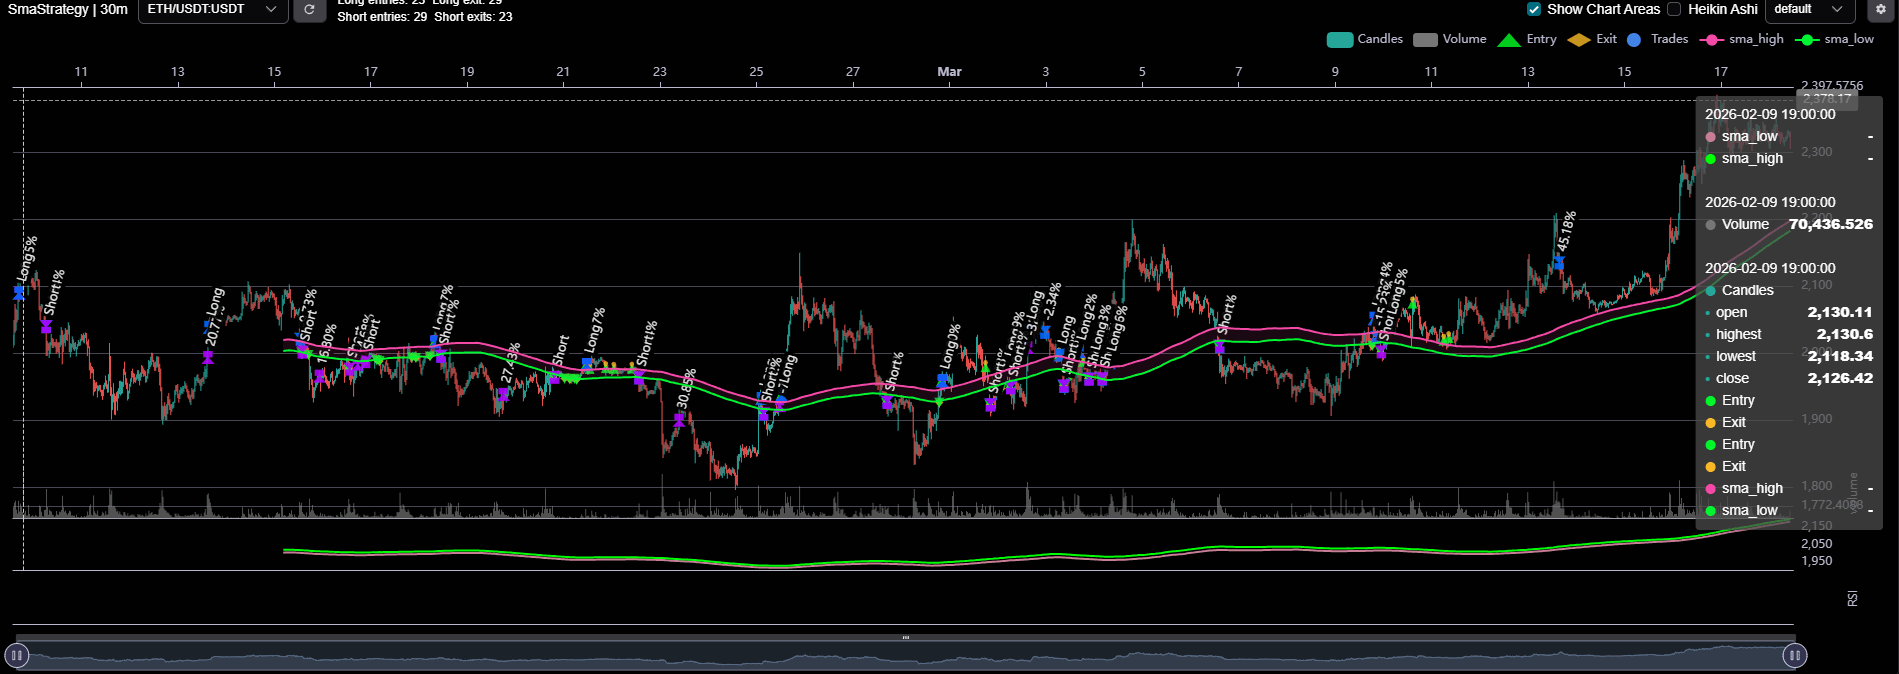The height and width of the screenshot is (674, 1899).
Task: Enable the Heikin Ashi checkbox
Action: point(1674,9)
